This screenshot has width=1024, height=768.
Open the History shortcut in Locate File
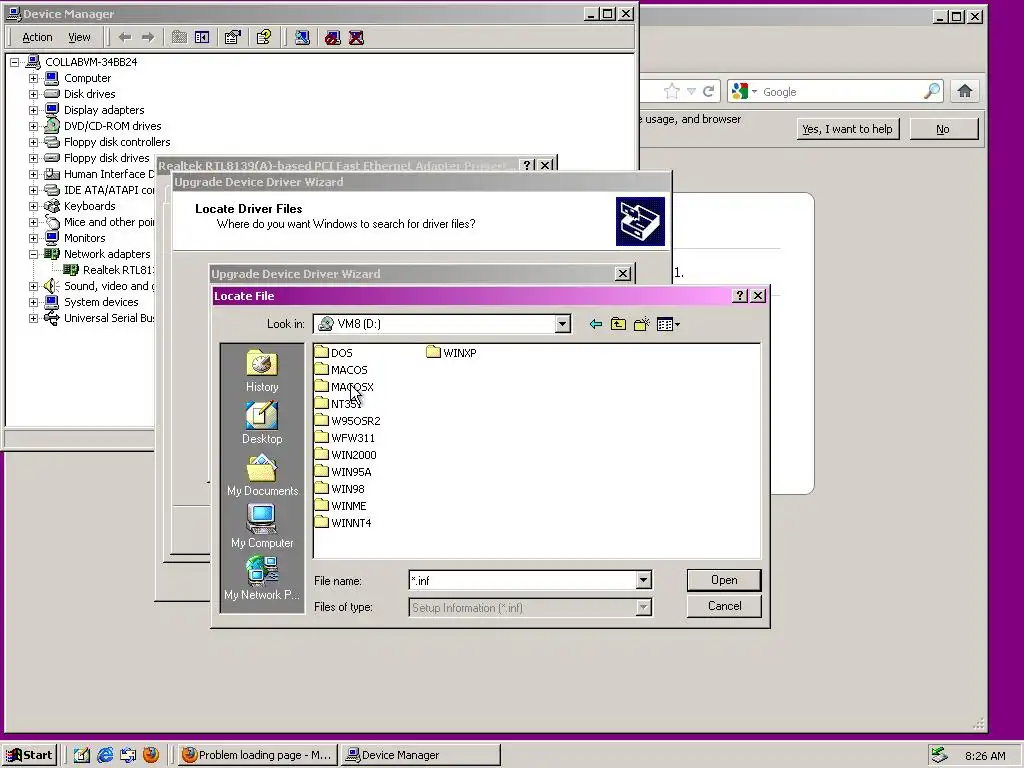click(262, 370)
